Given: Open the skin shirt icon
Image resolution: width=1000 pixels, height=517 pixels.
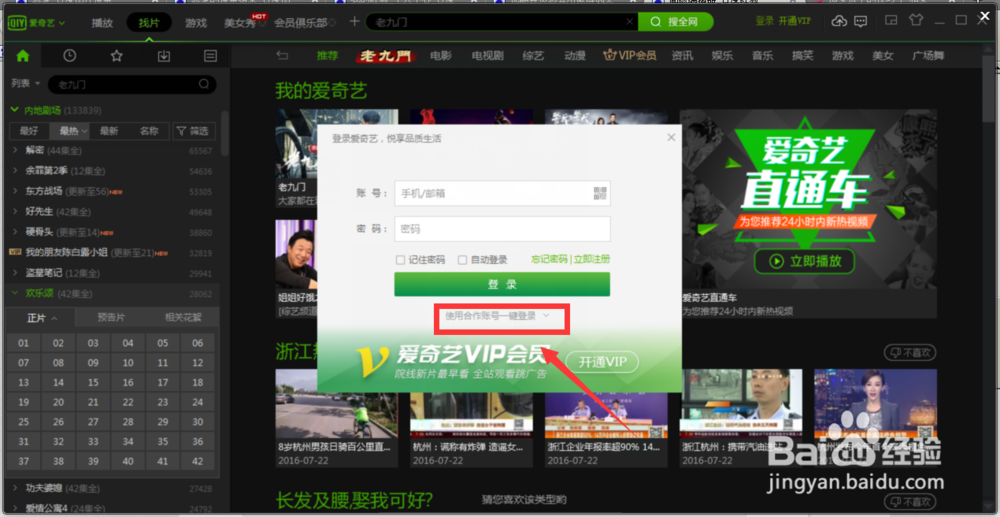Looking at the screenshot, I should 916,20.
